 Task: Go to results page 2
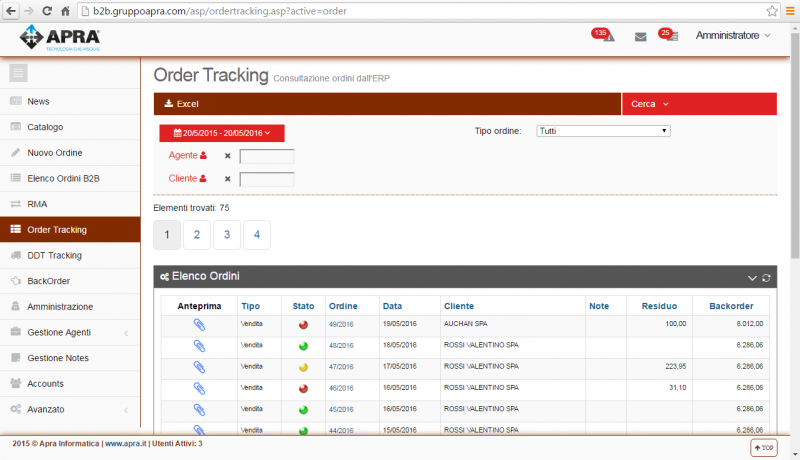[197, 235]
